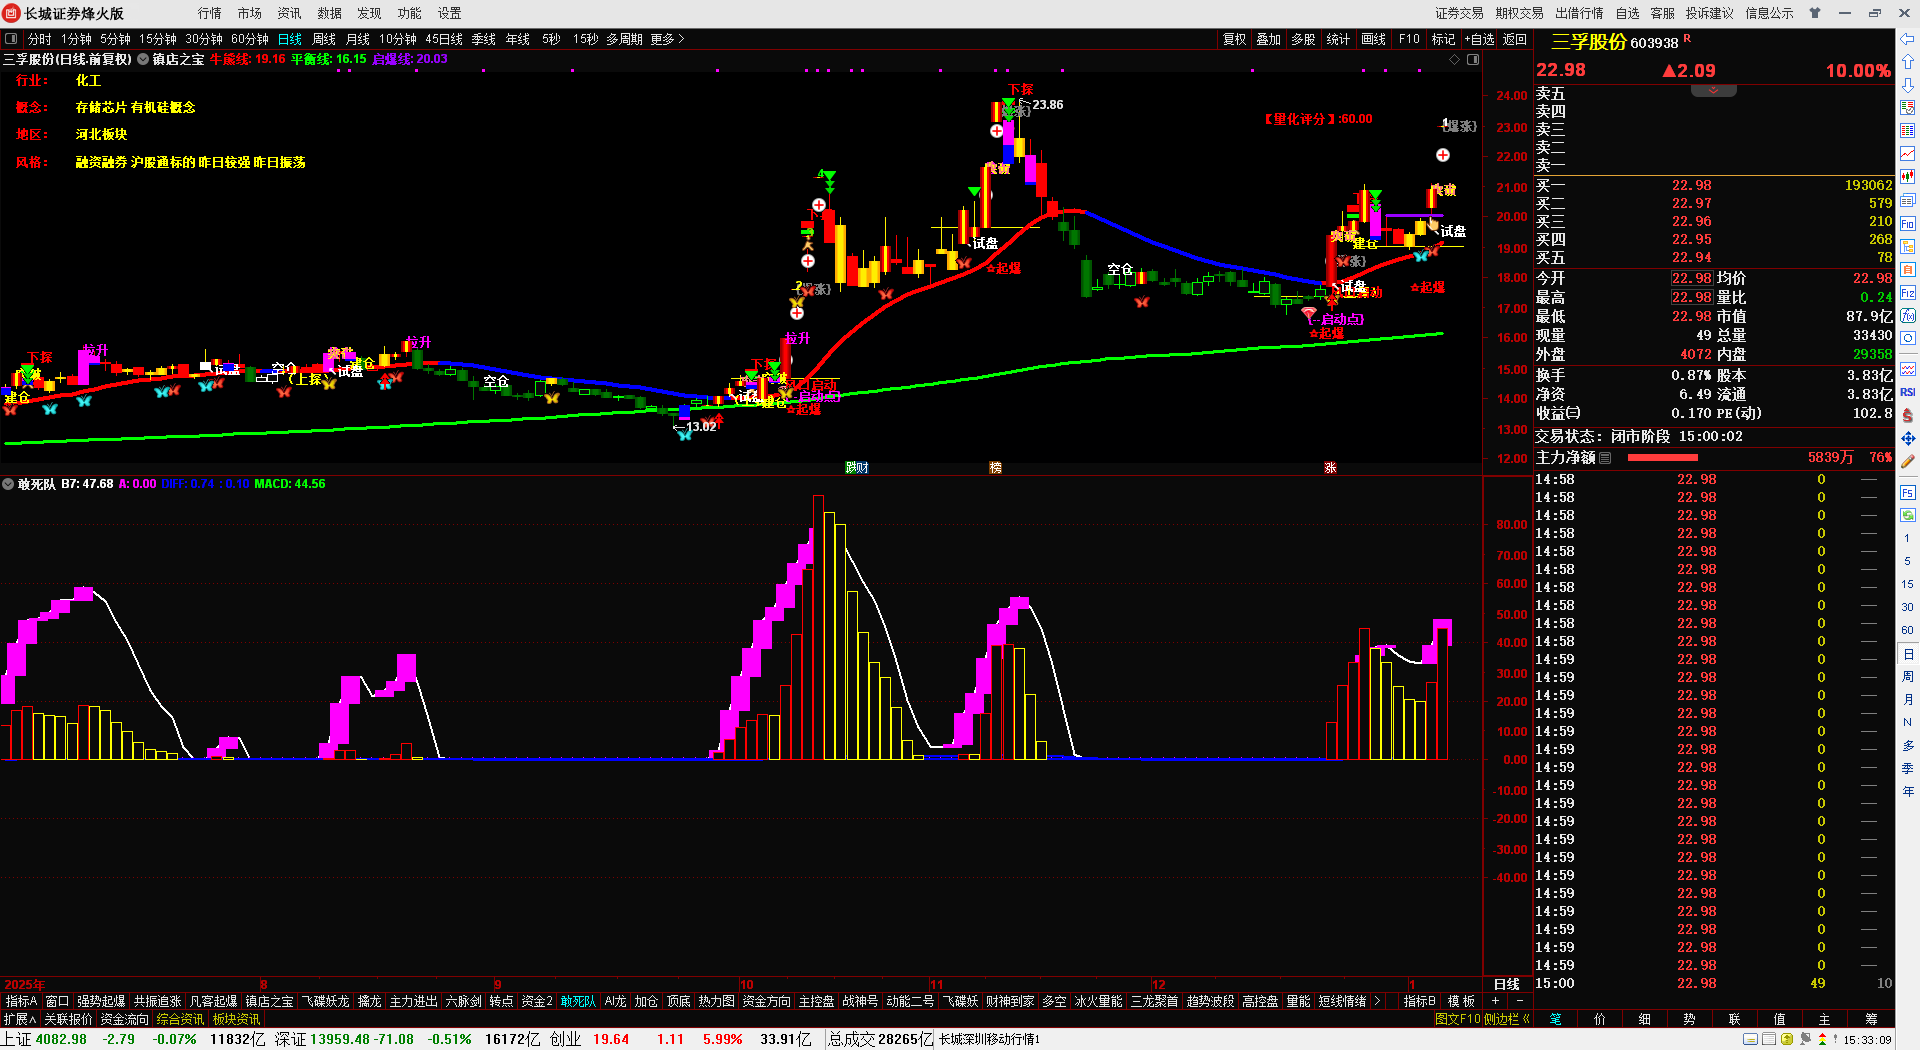Open the line chart icon in right sidebar
The width and height of the screenshot is (1920, 1050).
coord(1908,154)
